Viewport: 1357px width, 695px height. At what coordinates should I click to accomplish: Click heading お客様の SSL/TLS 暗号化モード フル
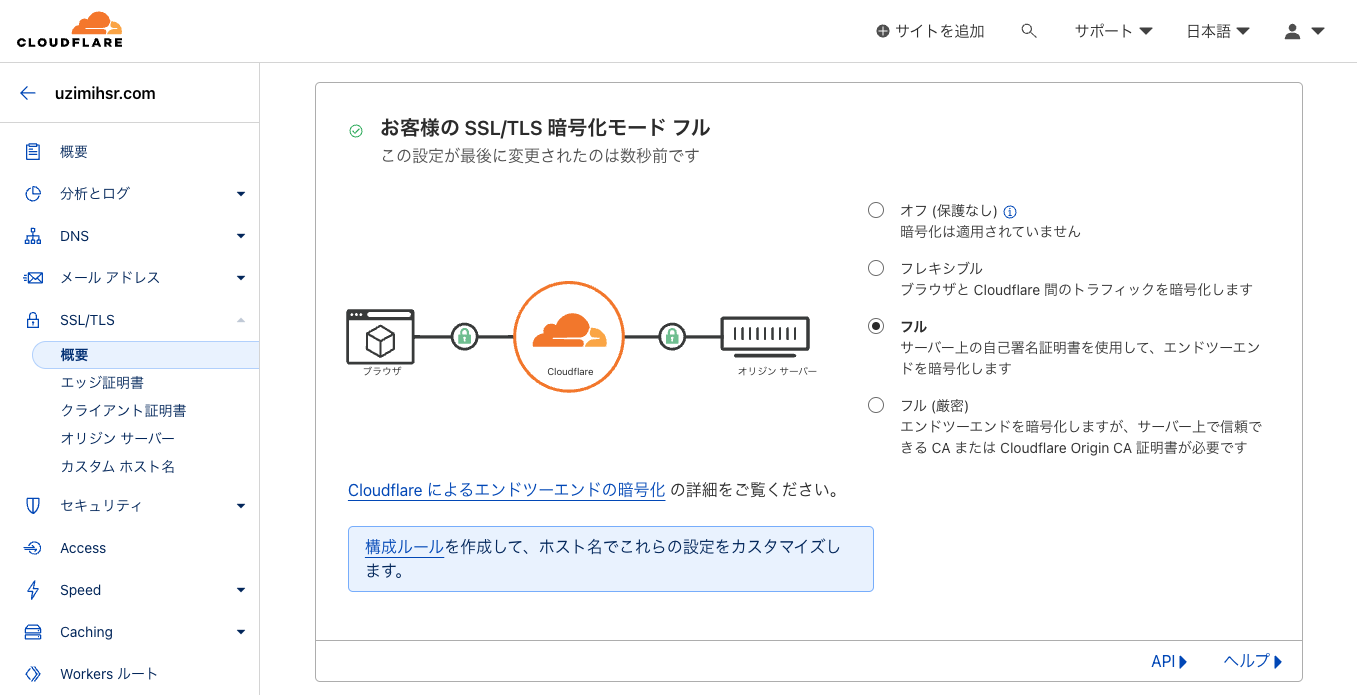545,128
